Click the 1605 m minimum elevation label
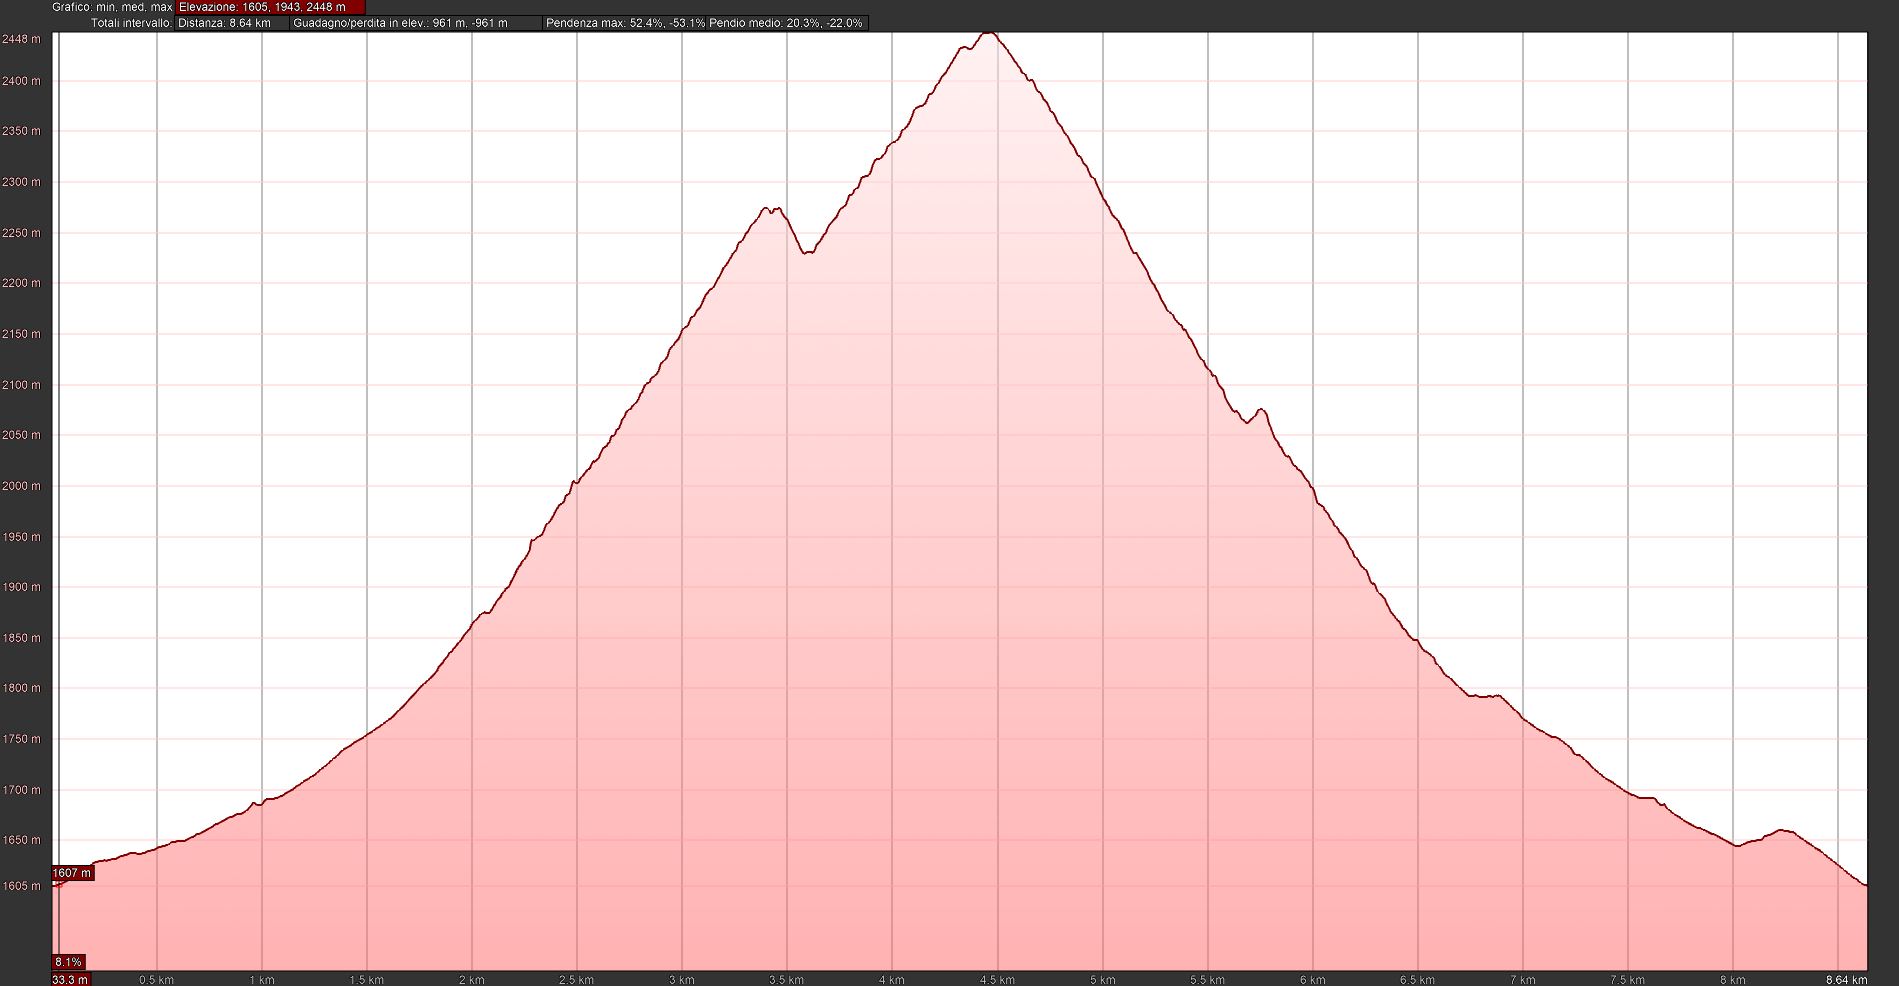1899x986 pixels. click(22, 886)
